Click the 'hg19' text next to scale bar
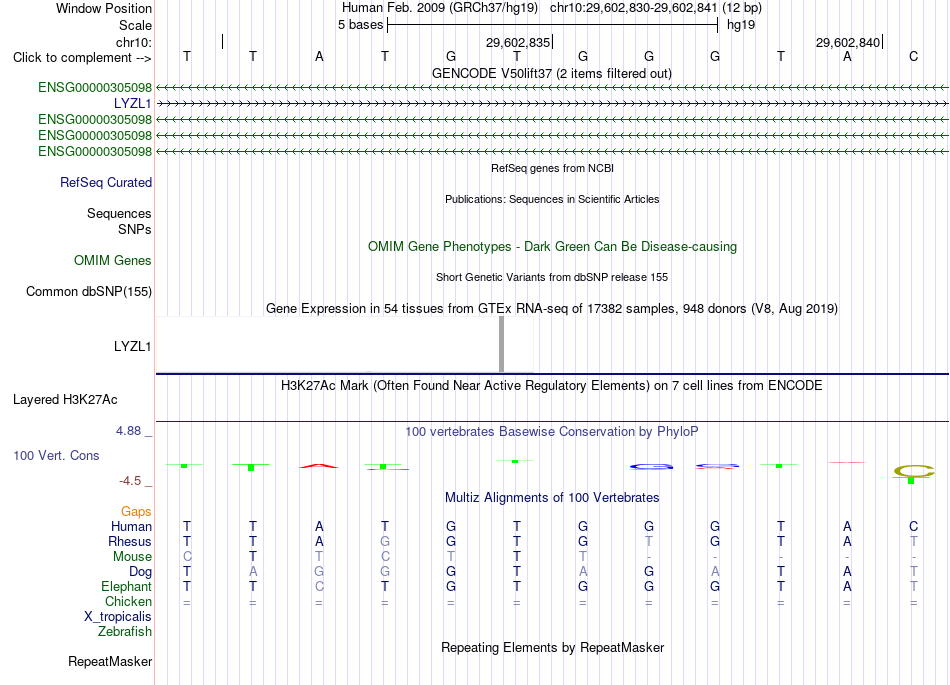The width and height of the screenshot is (950, 685). click(740, 25)
